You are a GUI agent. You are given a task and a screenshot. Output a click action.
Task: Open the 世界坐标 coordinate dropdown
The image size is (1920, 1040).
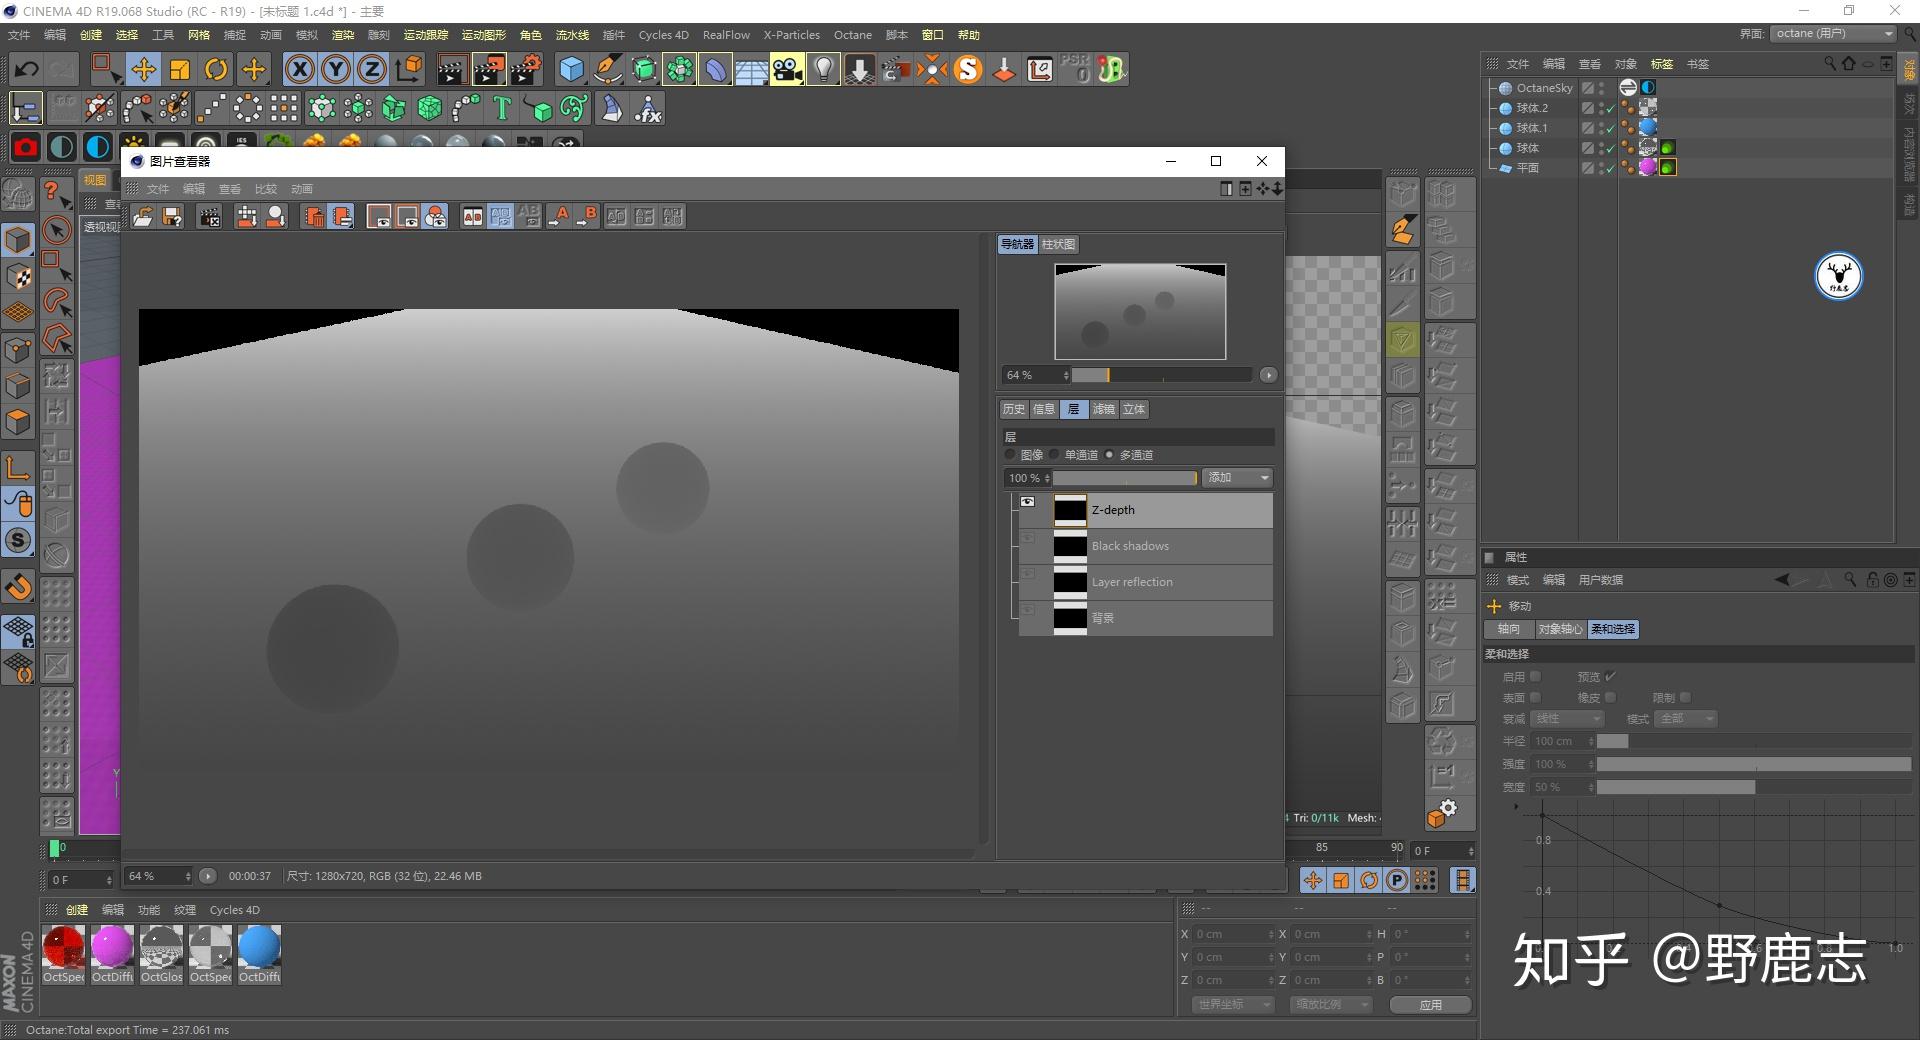coord(1232,1004)
